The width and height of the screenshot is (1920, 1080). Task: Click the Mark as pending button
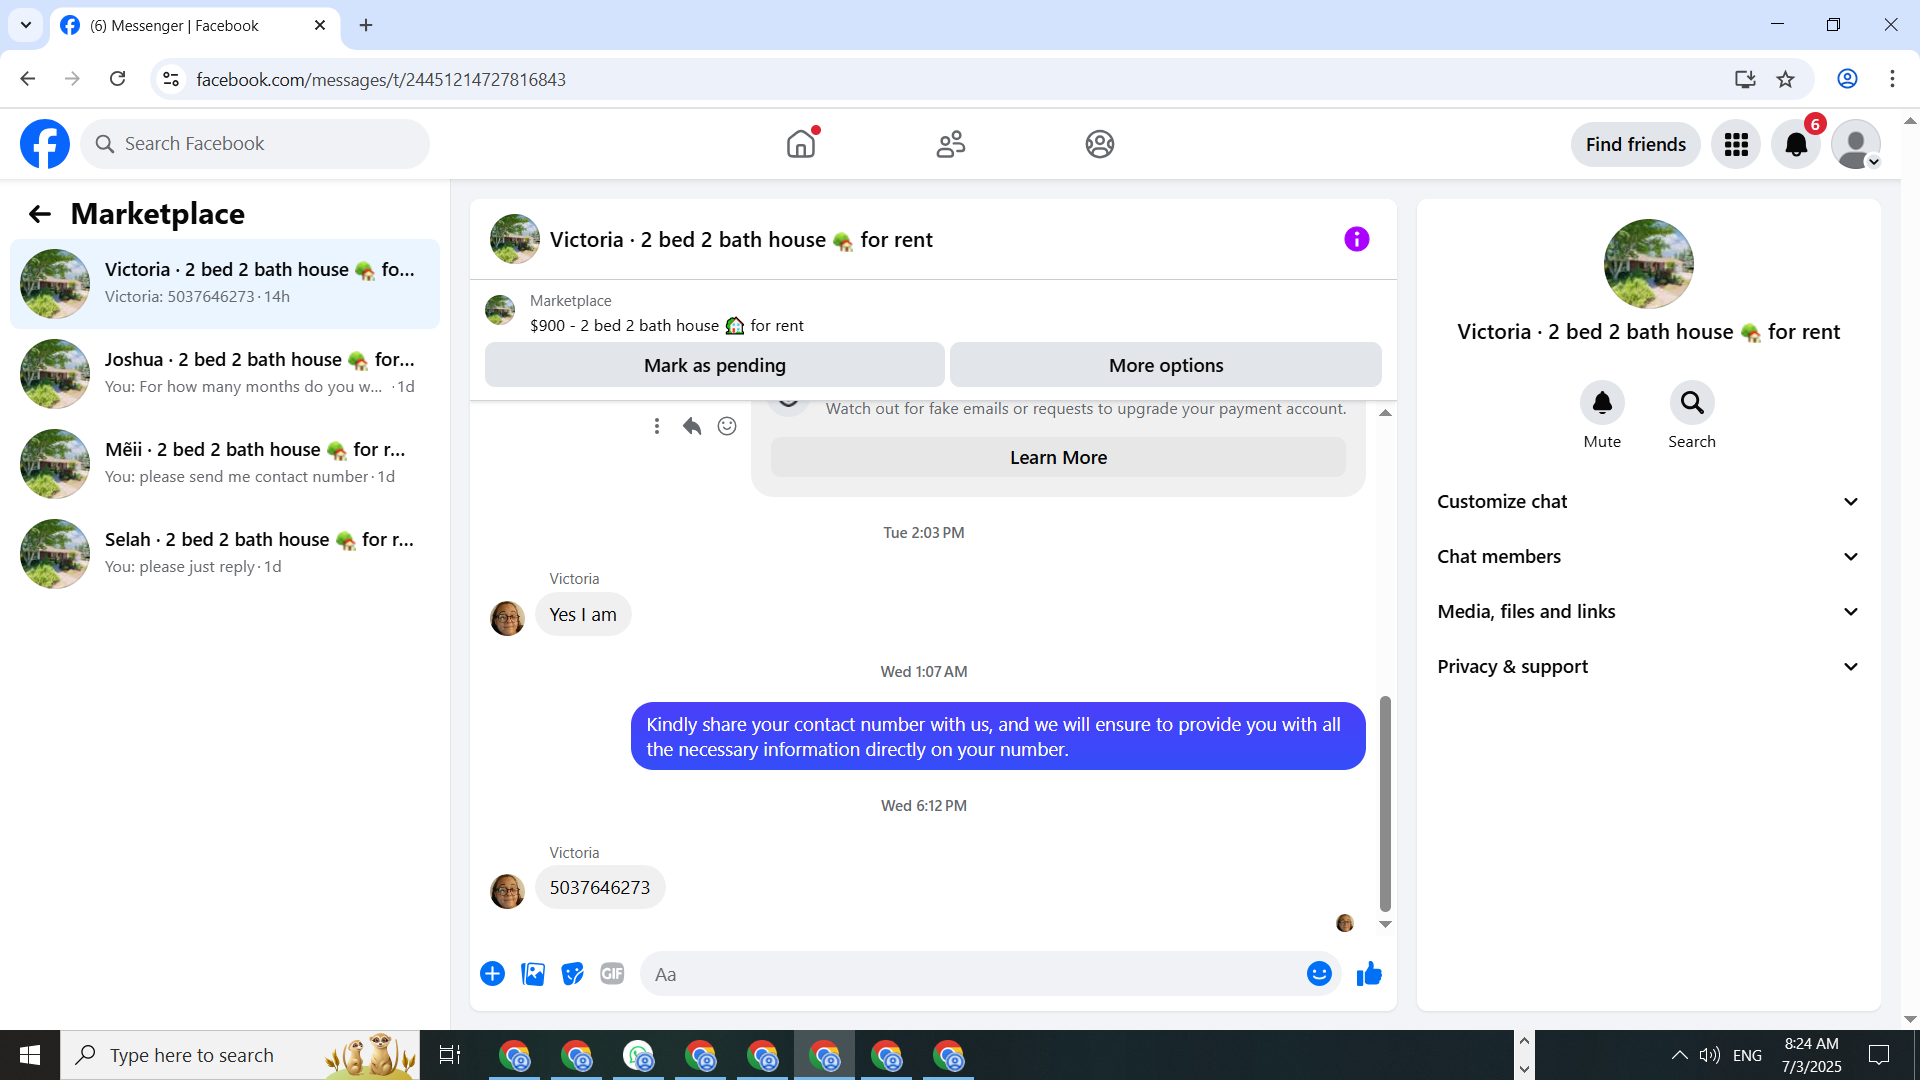tap(714, 365)
